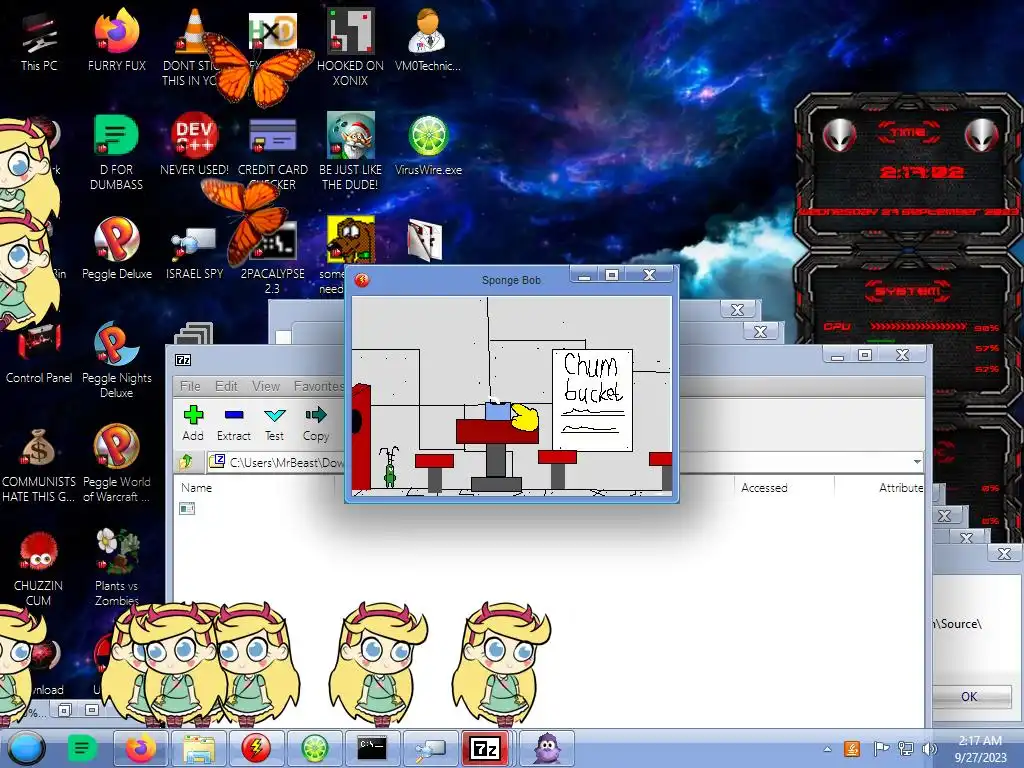Switch to 7-Zip taskbar button

[485, 748]
